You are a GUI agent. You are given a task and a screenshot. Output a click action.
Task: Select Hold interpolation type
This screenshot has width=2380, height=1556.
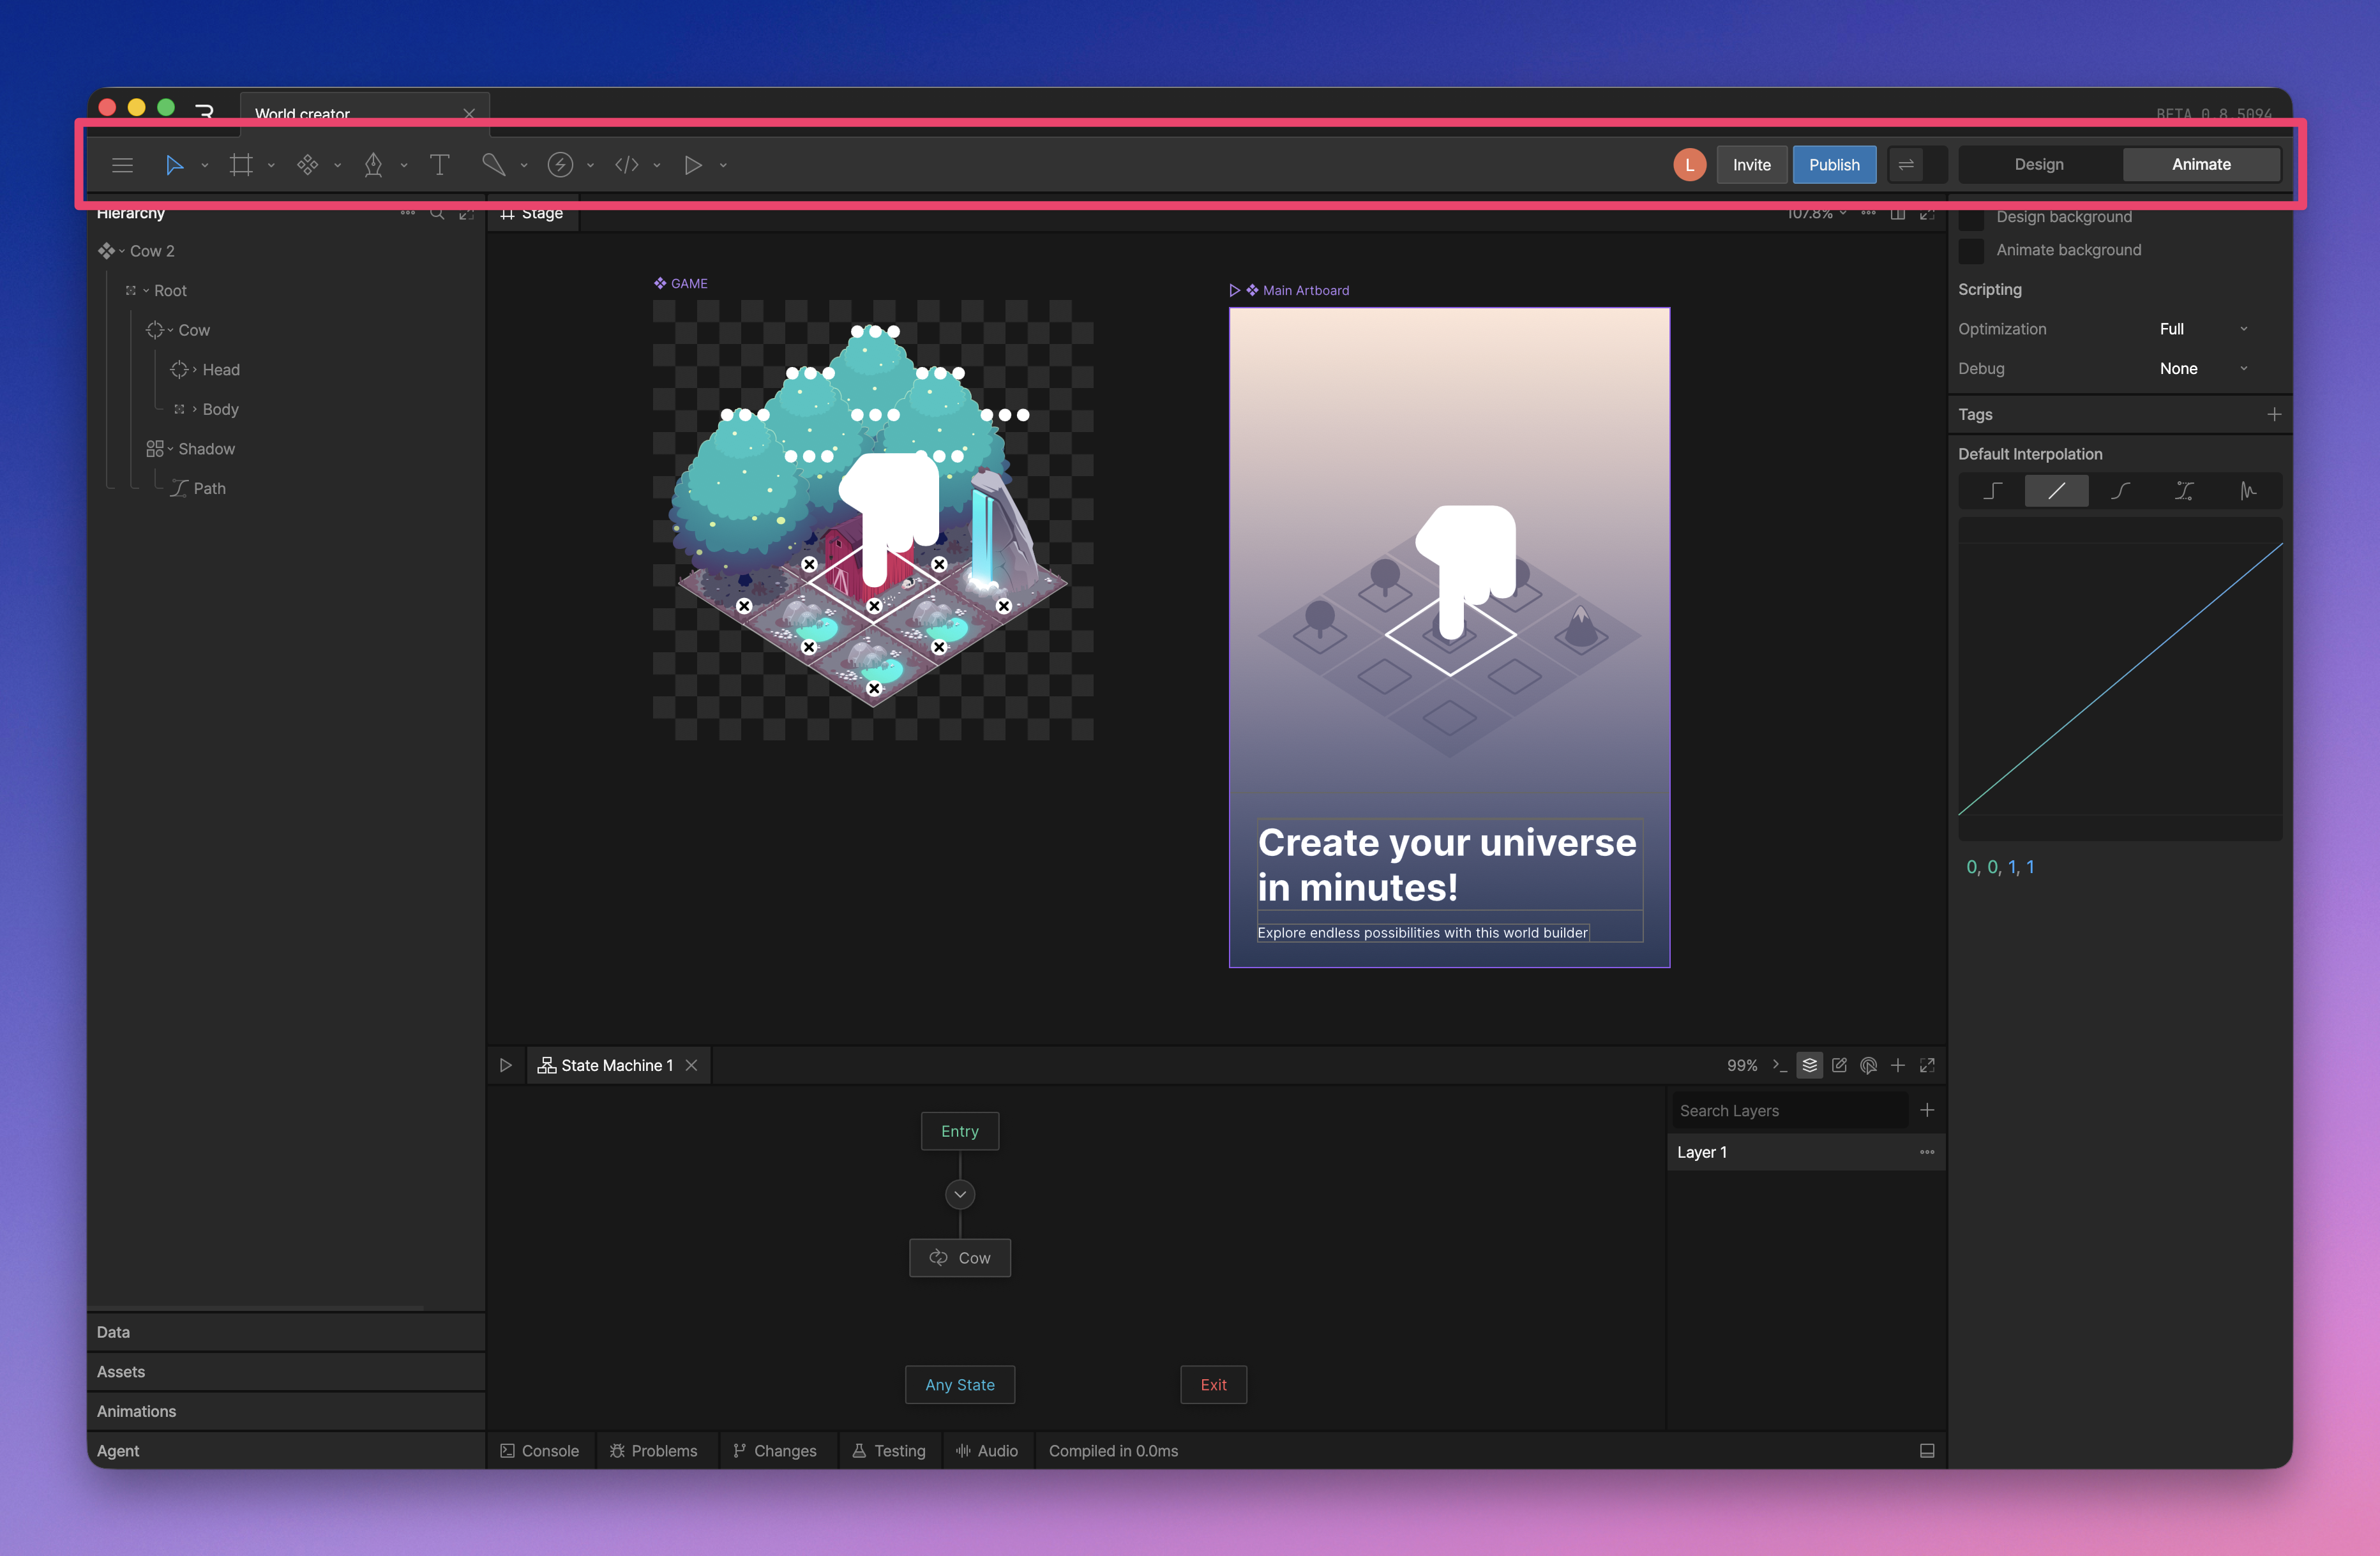pos(1992,491)
